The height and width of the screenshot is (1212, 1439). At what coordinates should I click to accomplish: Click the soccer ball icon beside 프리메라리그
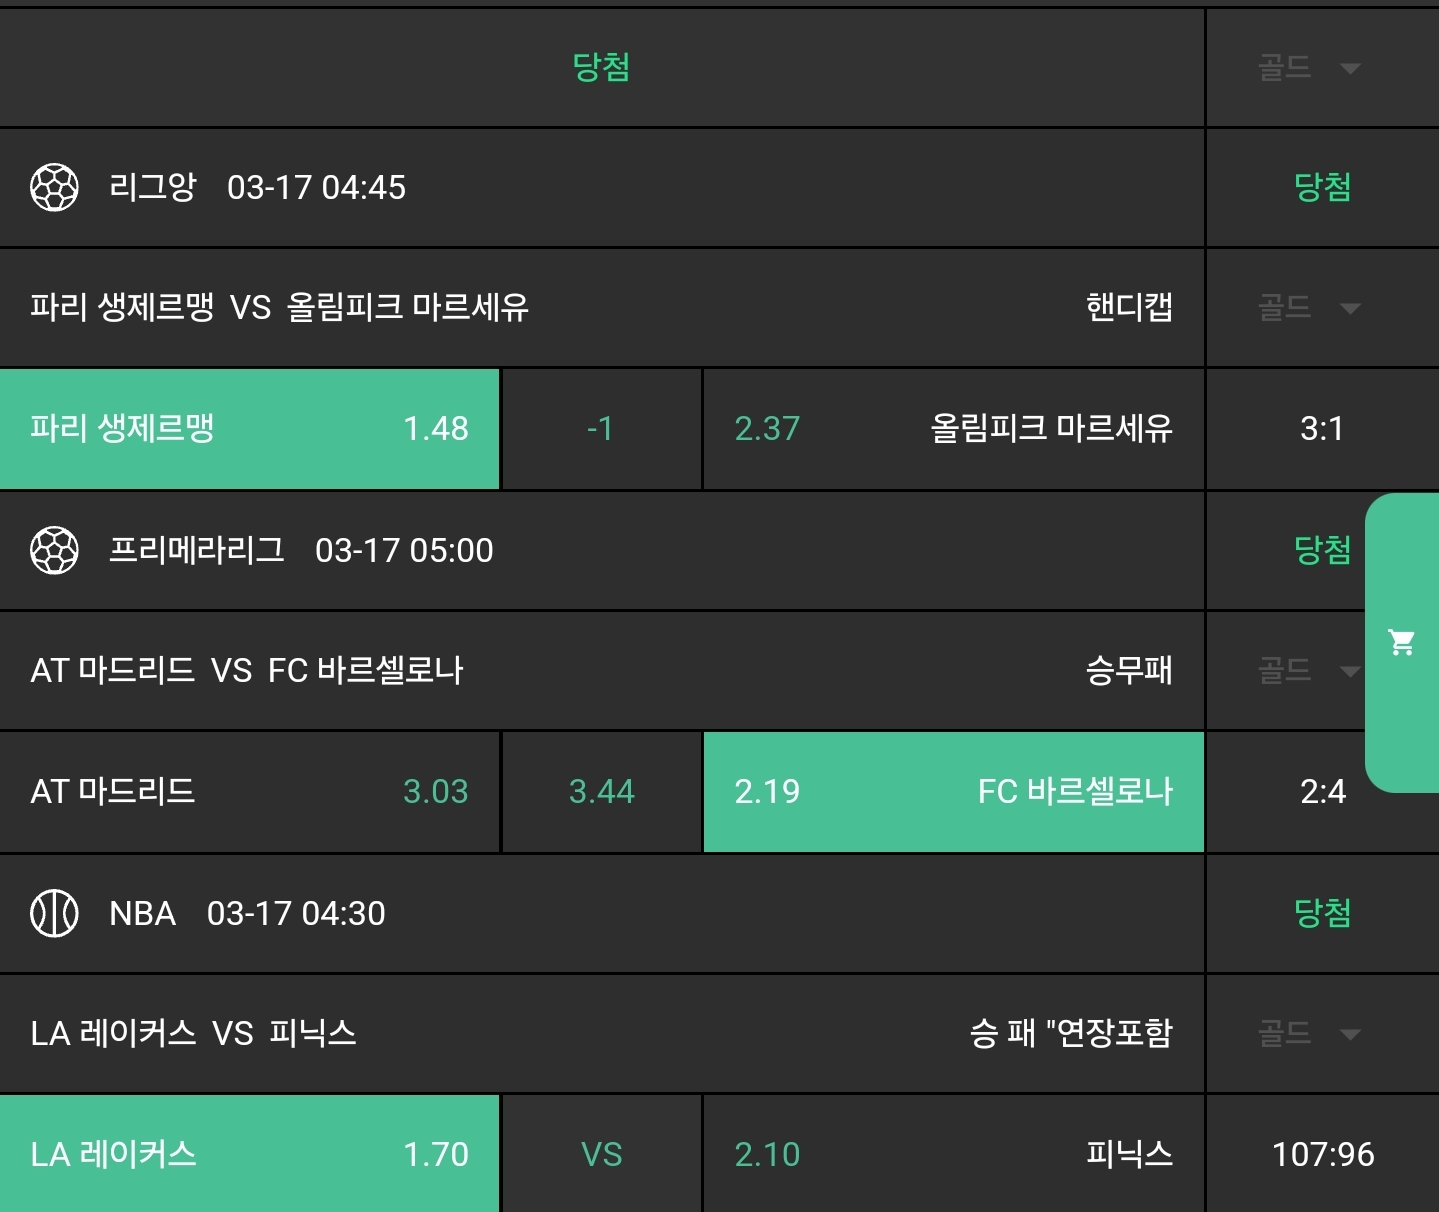(54, 550)
